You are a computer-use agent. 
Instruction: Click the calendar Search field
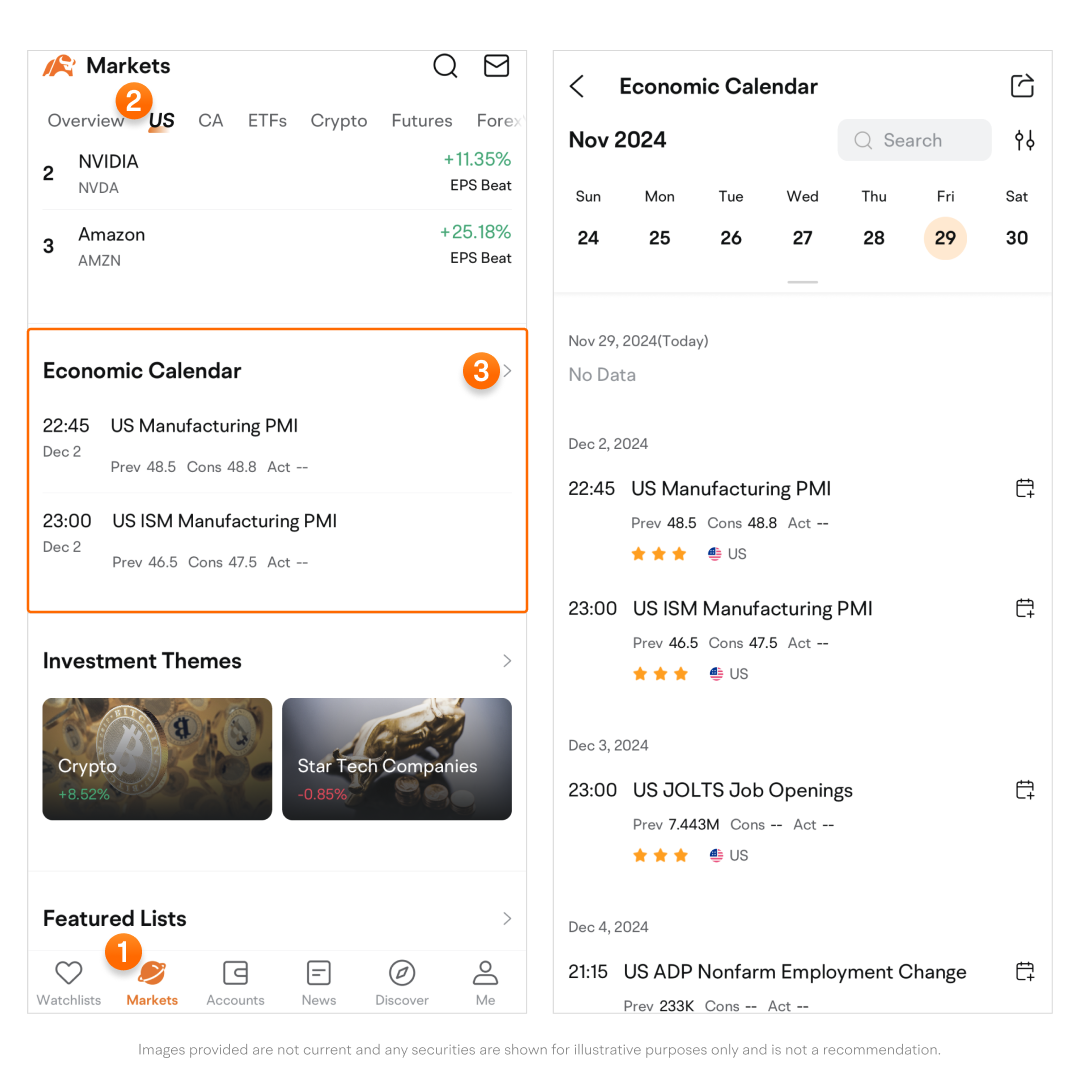click(x=914, y=140)
